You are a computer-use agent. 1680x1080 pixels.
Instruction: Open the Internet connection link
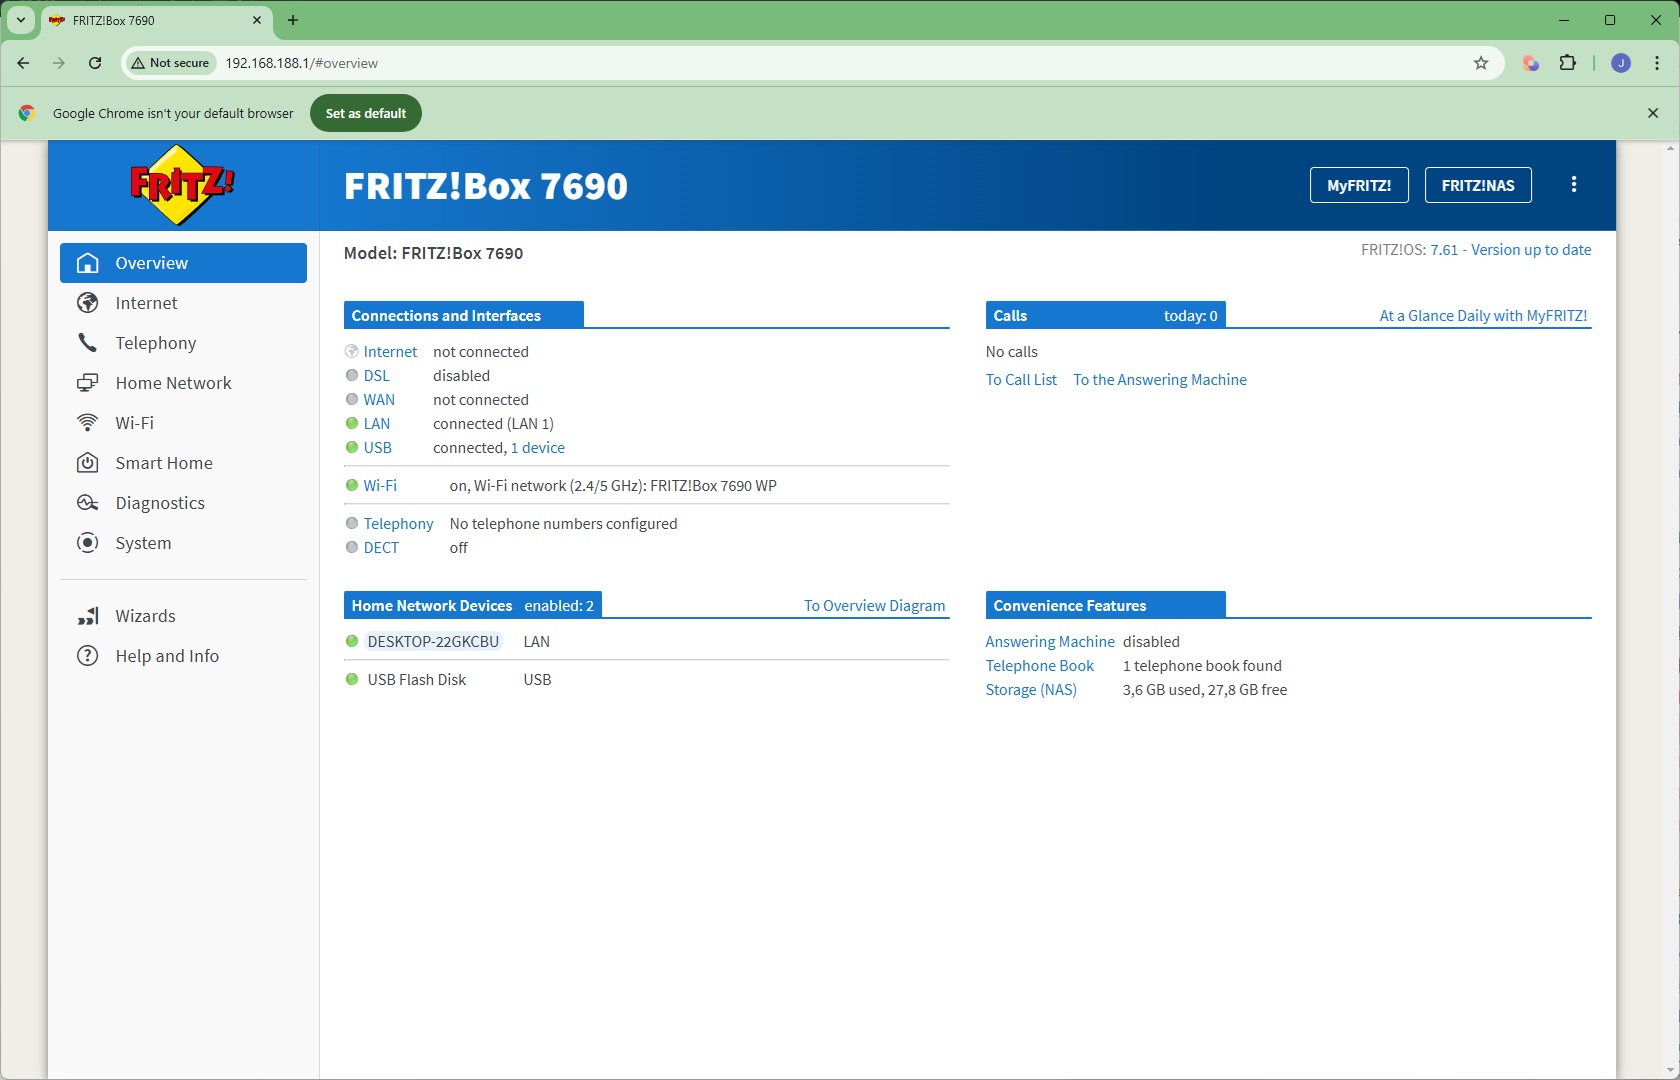pos(390,352)
